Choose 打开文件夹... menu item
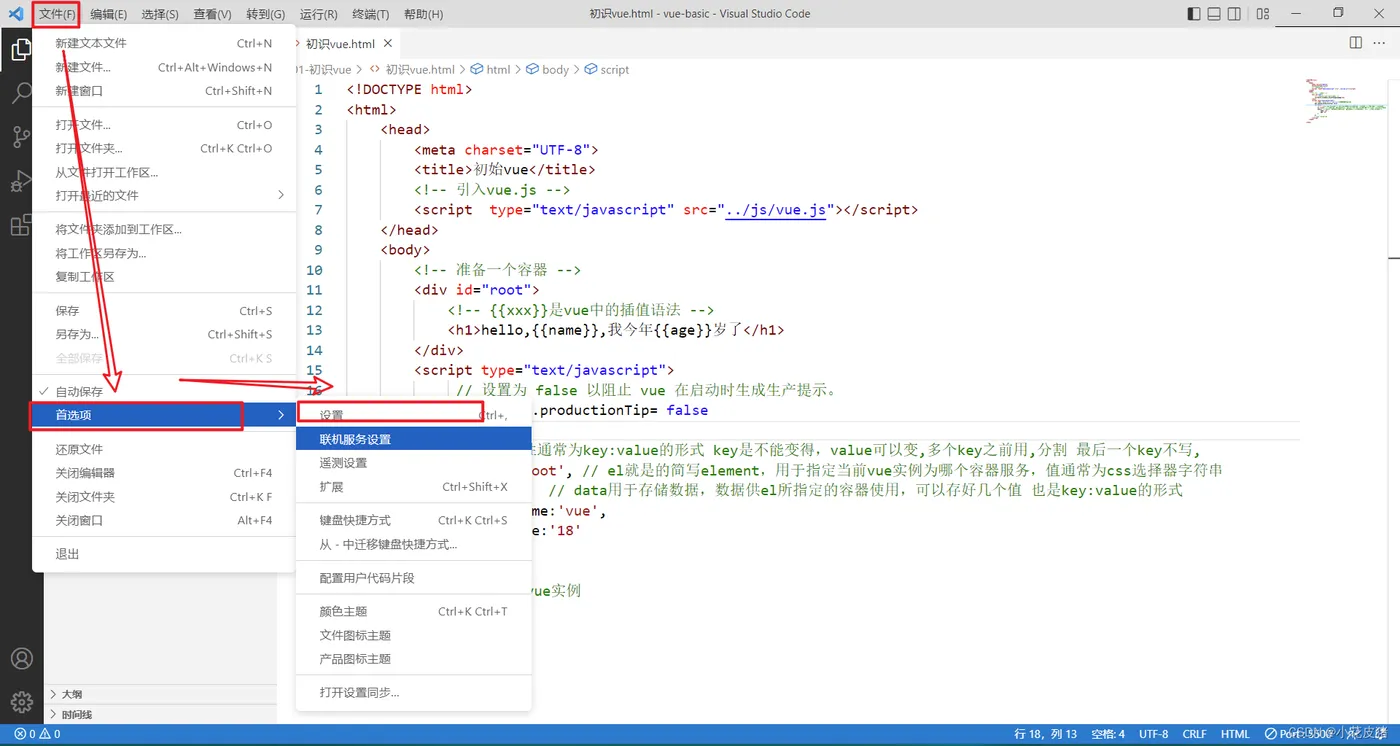Screen dimensions: 1400x746 (x=164, y=148)
